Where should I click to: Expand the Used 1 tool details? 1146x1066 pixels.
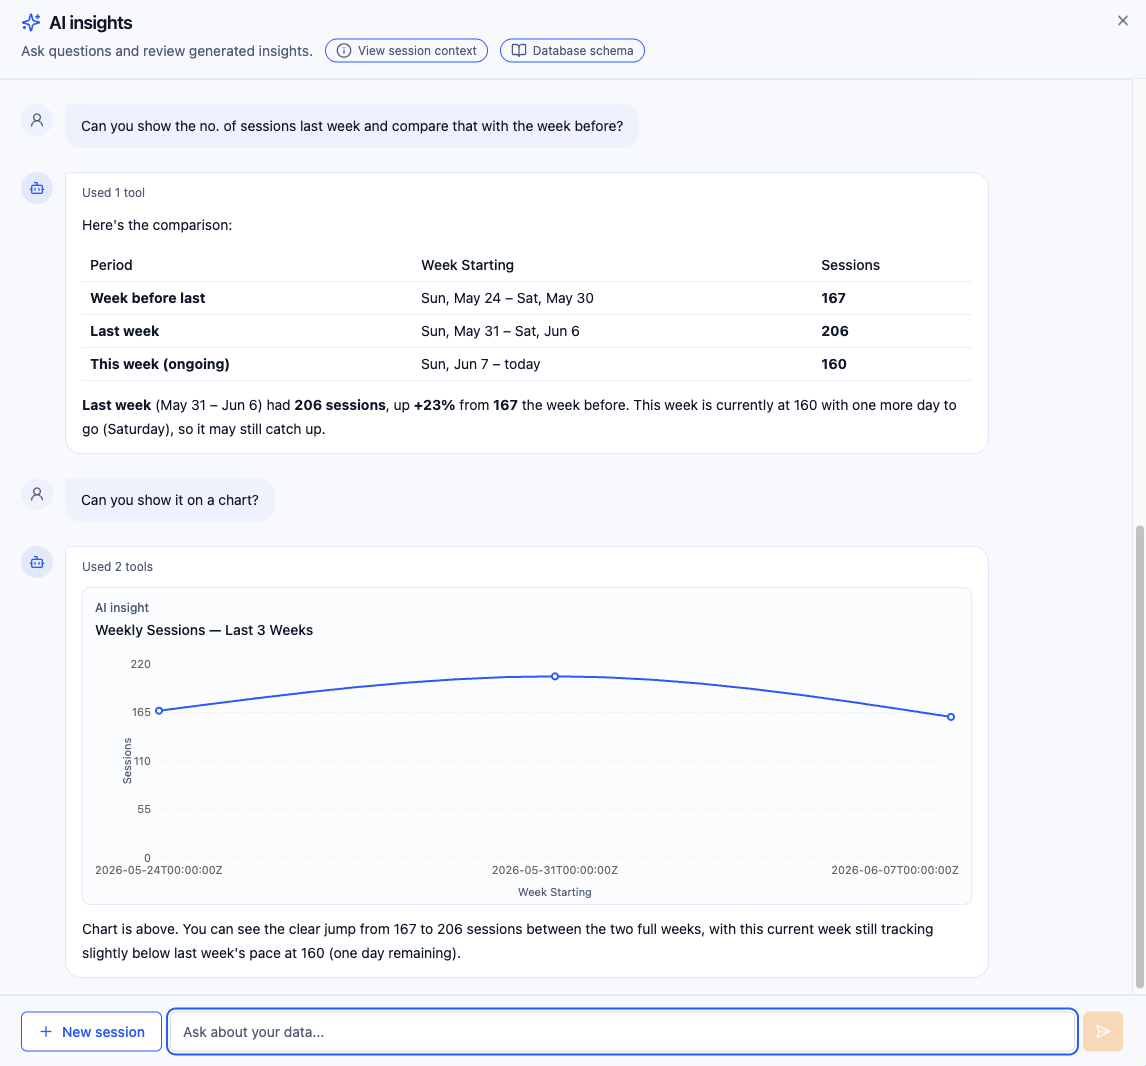(113, 193)
